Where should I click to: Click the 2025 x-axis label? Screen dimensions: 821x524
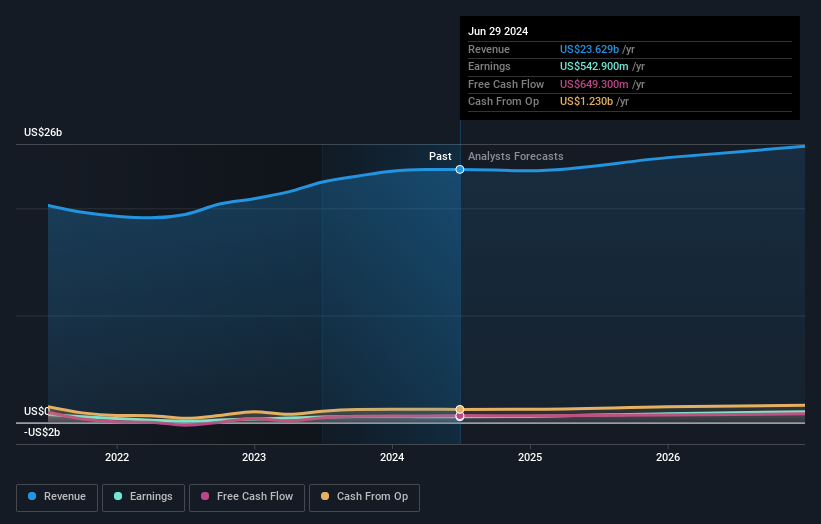click(530, 457)
